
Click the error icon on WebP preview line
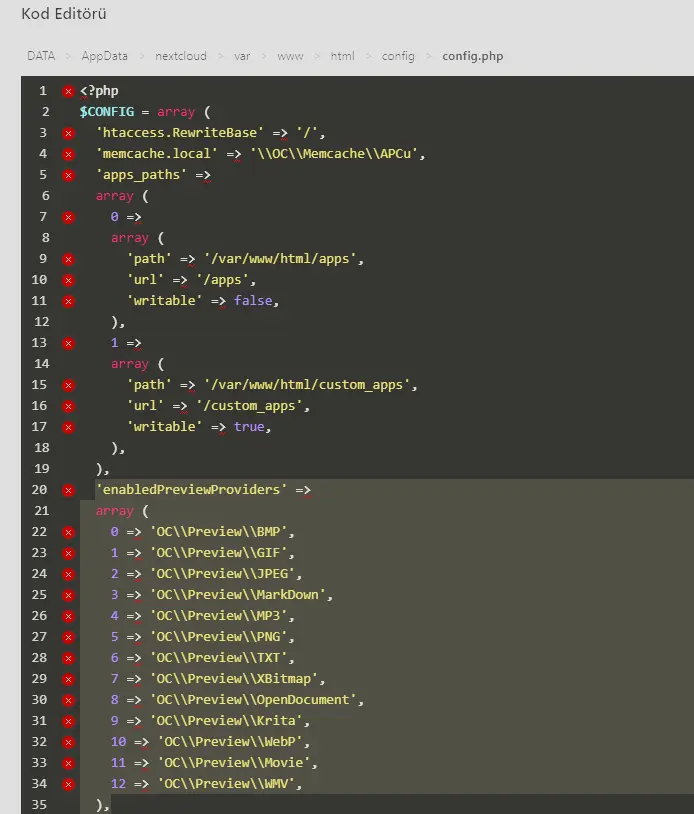click(x=68, y=743)
